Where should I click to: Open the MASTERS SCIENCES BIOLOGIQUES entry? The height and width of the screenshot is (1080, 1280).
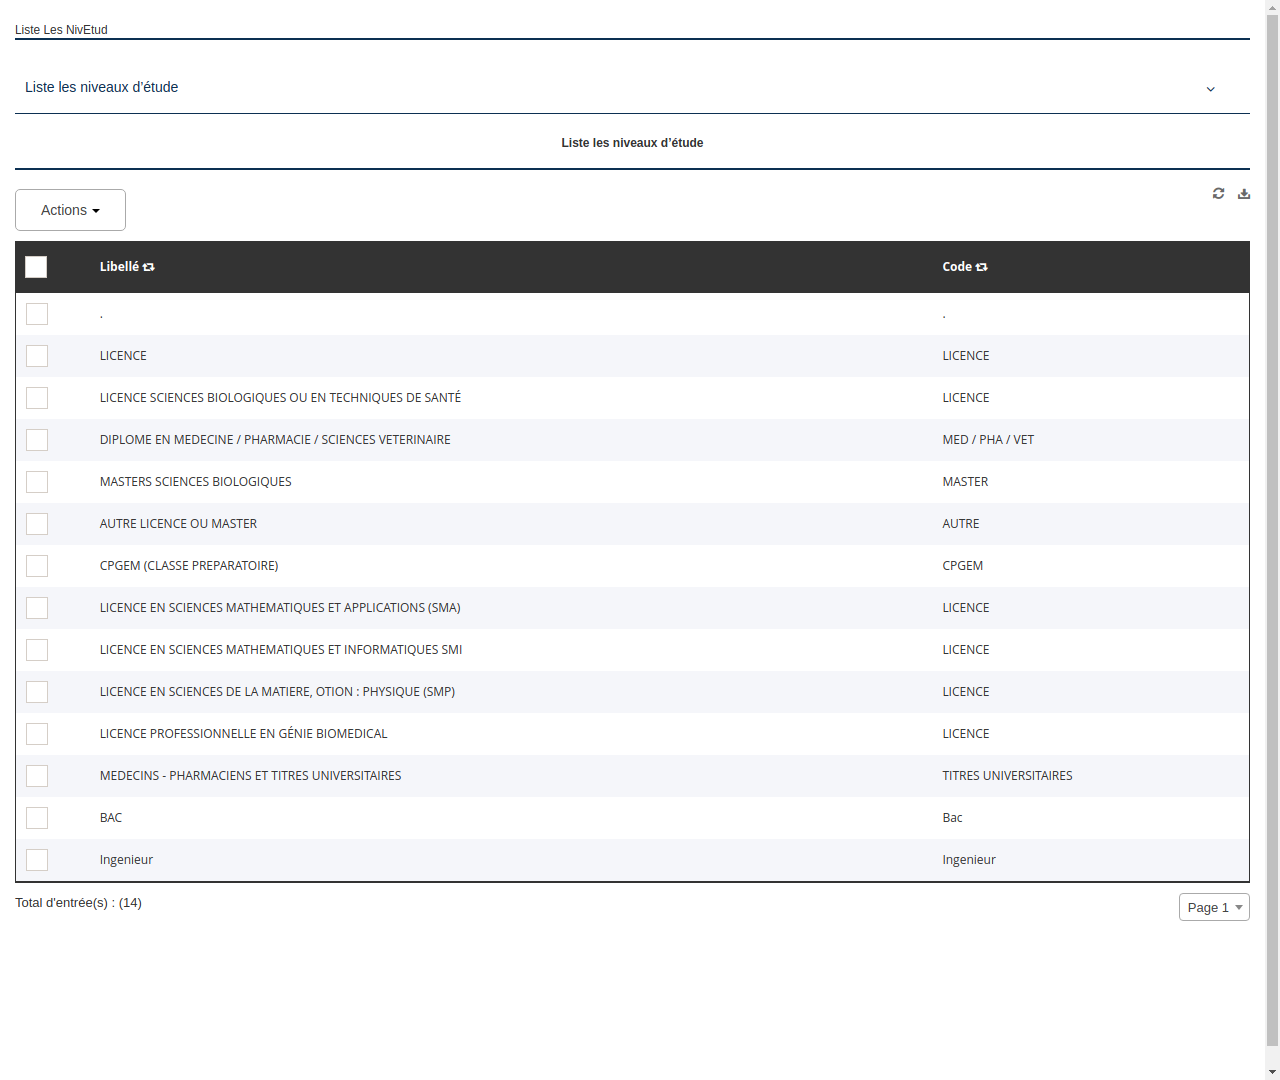[x=195, y=481]
